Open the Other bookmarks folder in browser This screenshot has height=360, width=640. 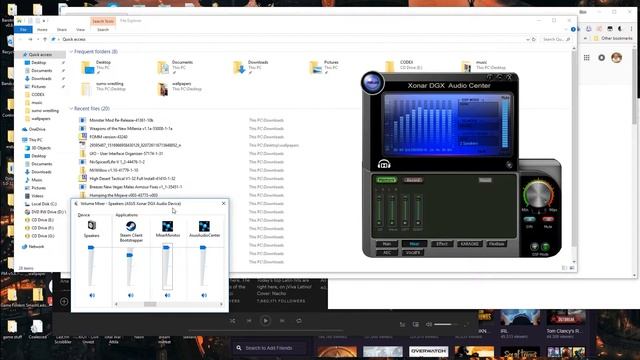[x=612, y=38]
